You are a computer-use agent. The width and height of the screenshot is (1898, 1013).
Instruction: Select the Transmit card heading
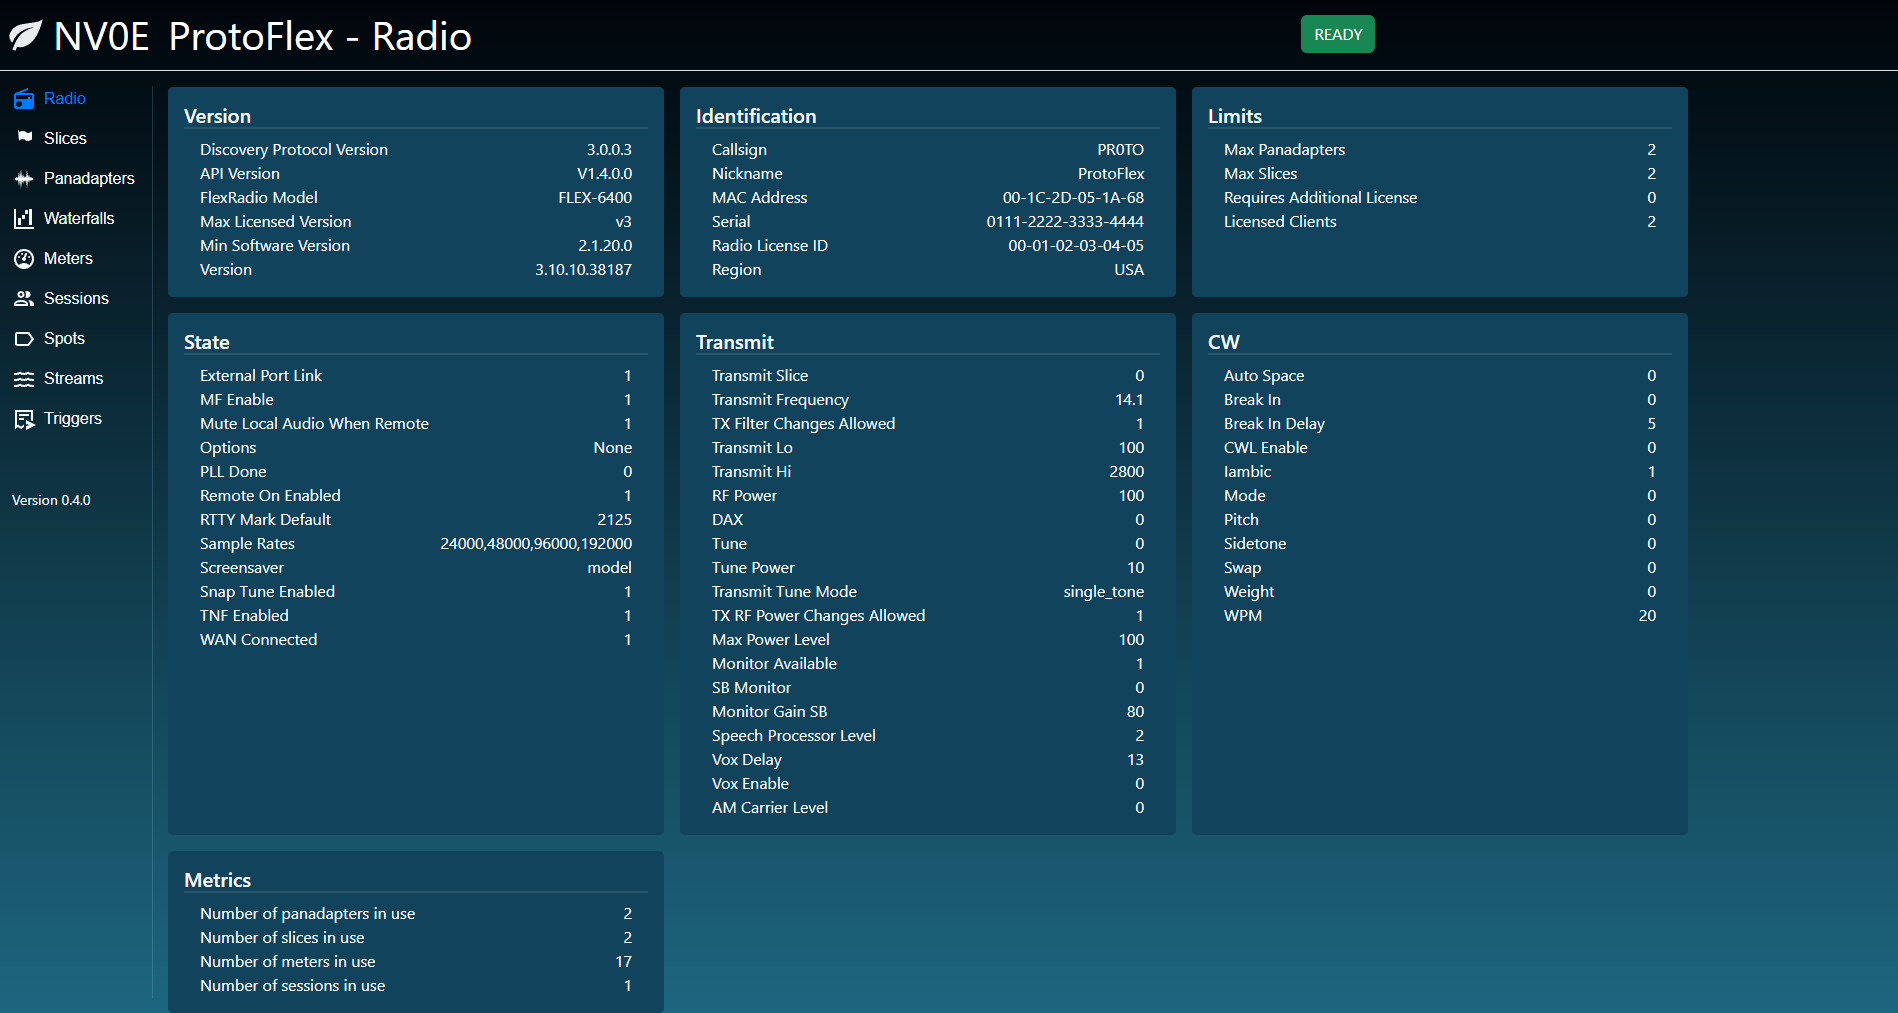click(735, 342)
